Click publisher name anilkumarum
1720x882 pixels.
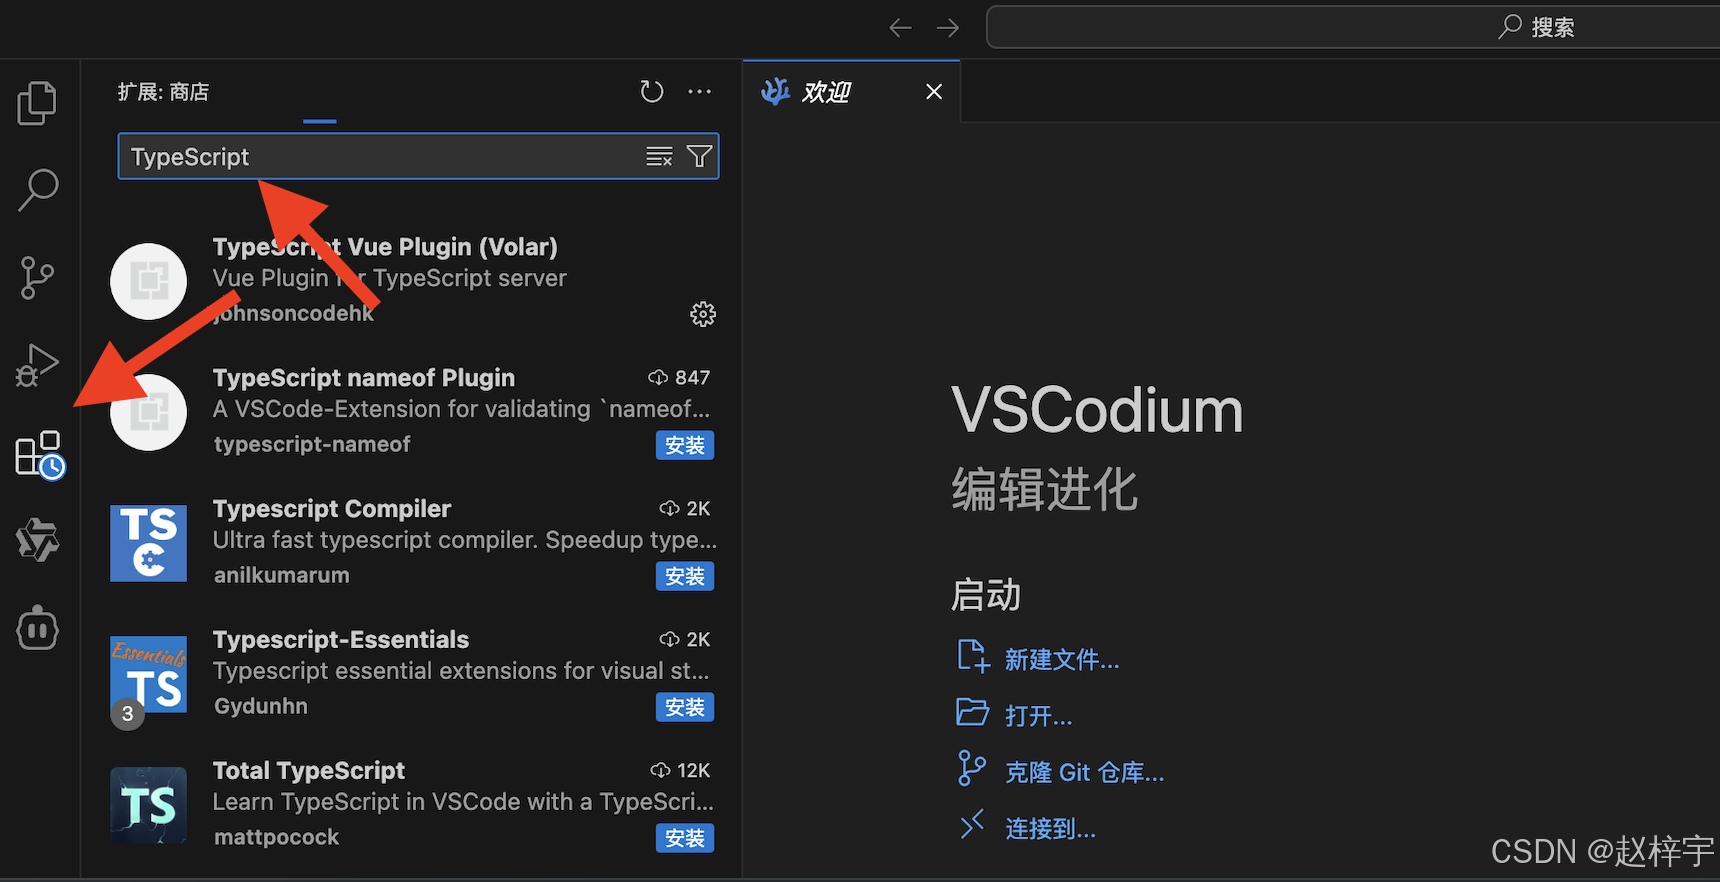coord(282,575)
